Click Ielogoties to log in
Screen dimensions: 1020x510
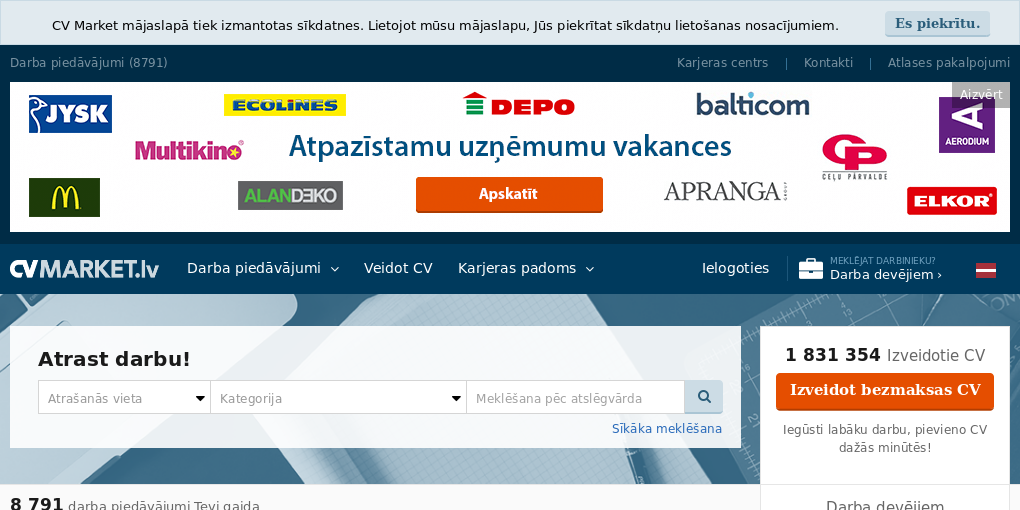click(x=735, y=268)
